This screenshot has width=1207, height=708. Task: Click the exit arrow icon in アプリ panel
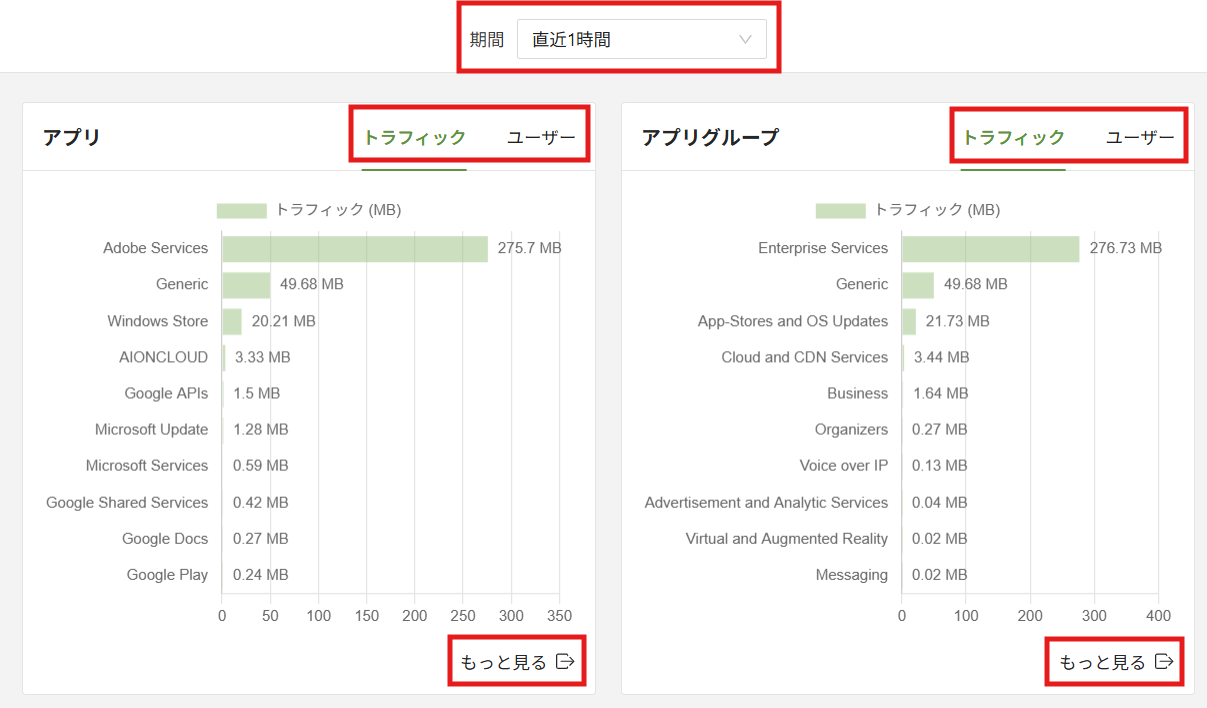point(565,661)
